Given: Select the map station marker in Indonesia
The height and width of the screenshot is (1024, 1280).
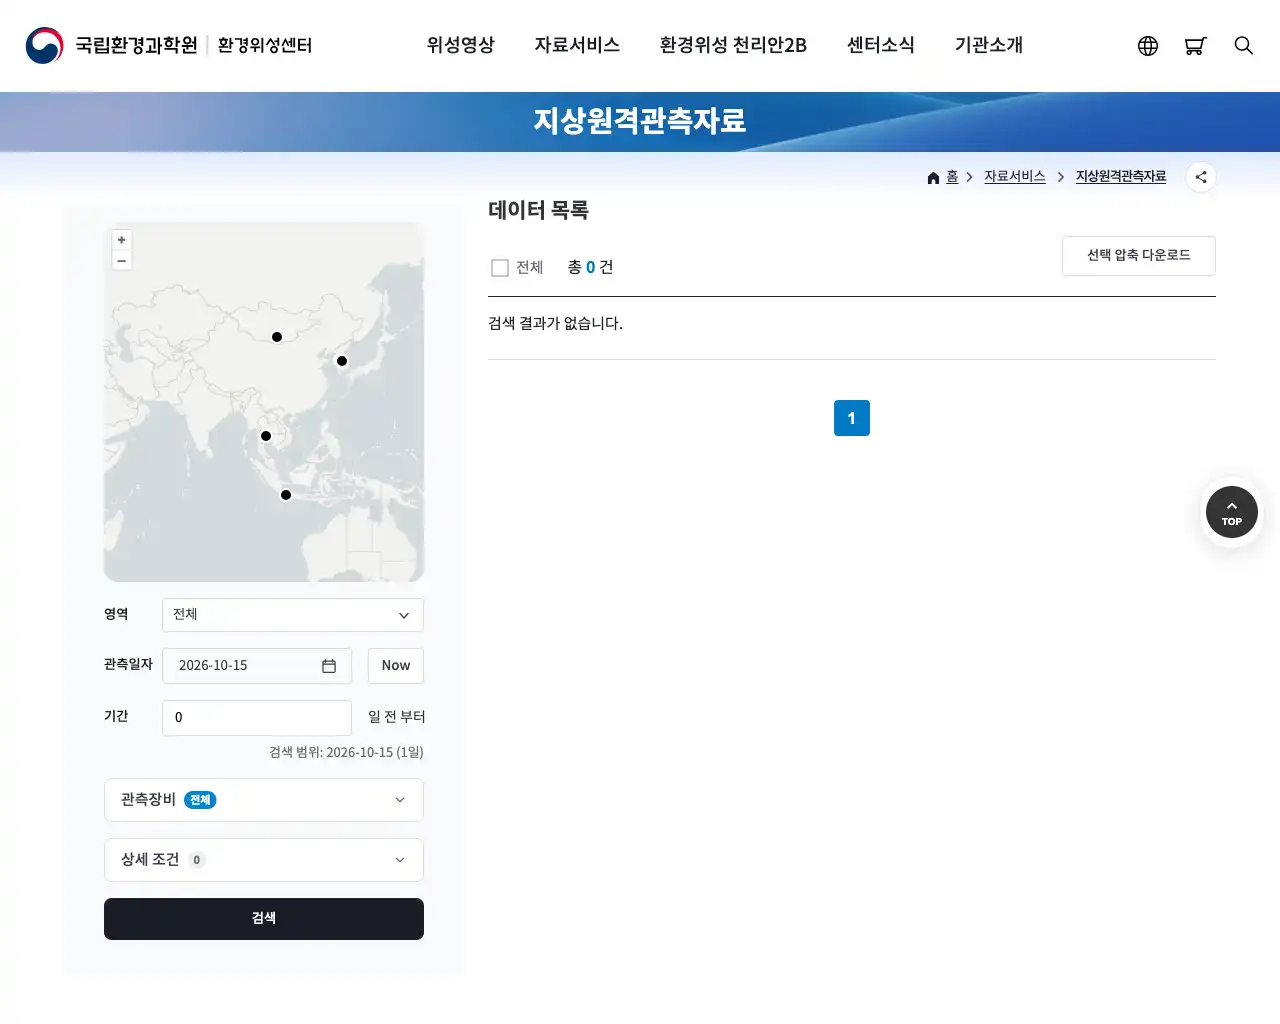Looking at the screenshot, I should [x=286, y=495].
